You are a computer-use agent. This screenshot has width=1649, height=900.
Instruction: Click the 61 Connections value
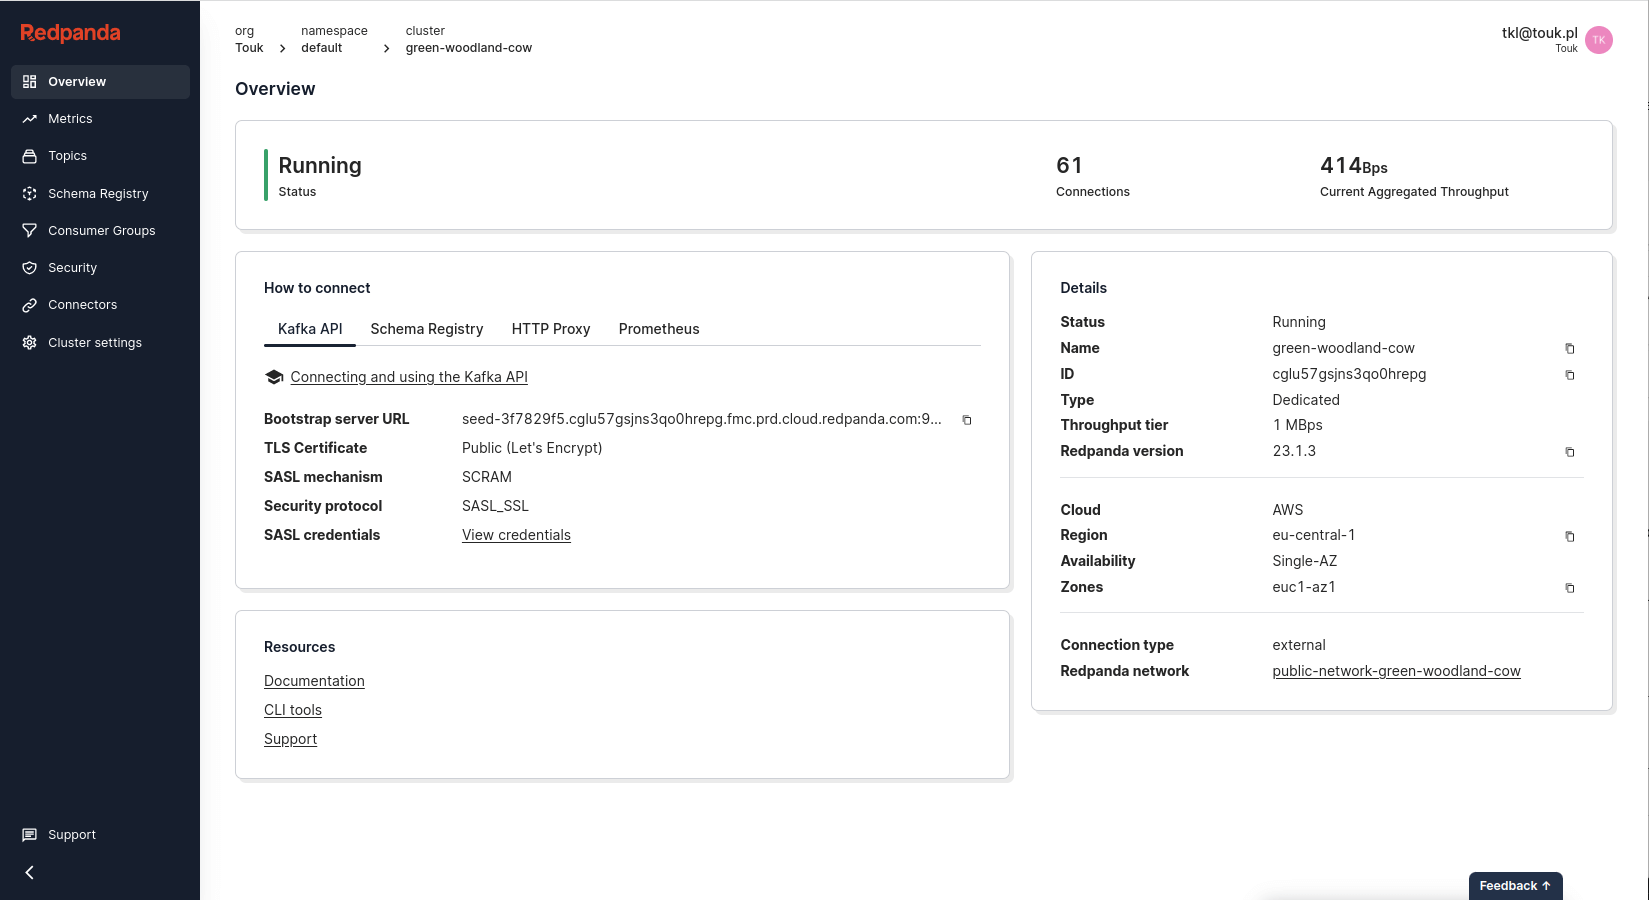1069,165
